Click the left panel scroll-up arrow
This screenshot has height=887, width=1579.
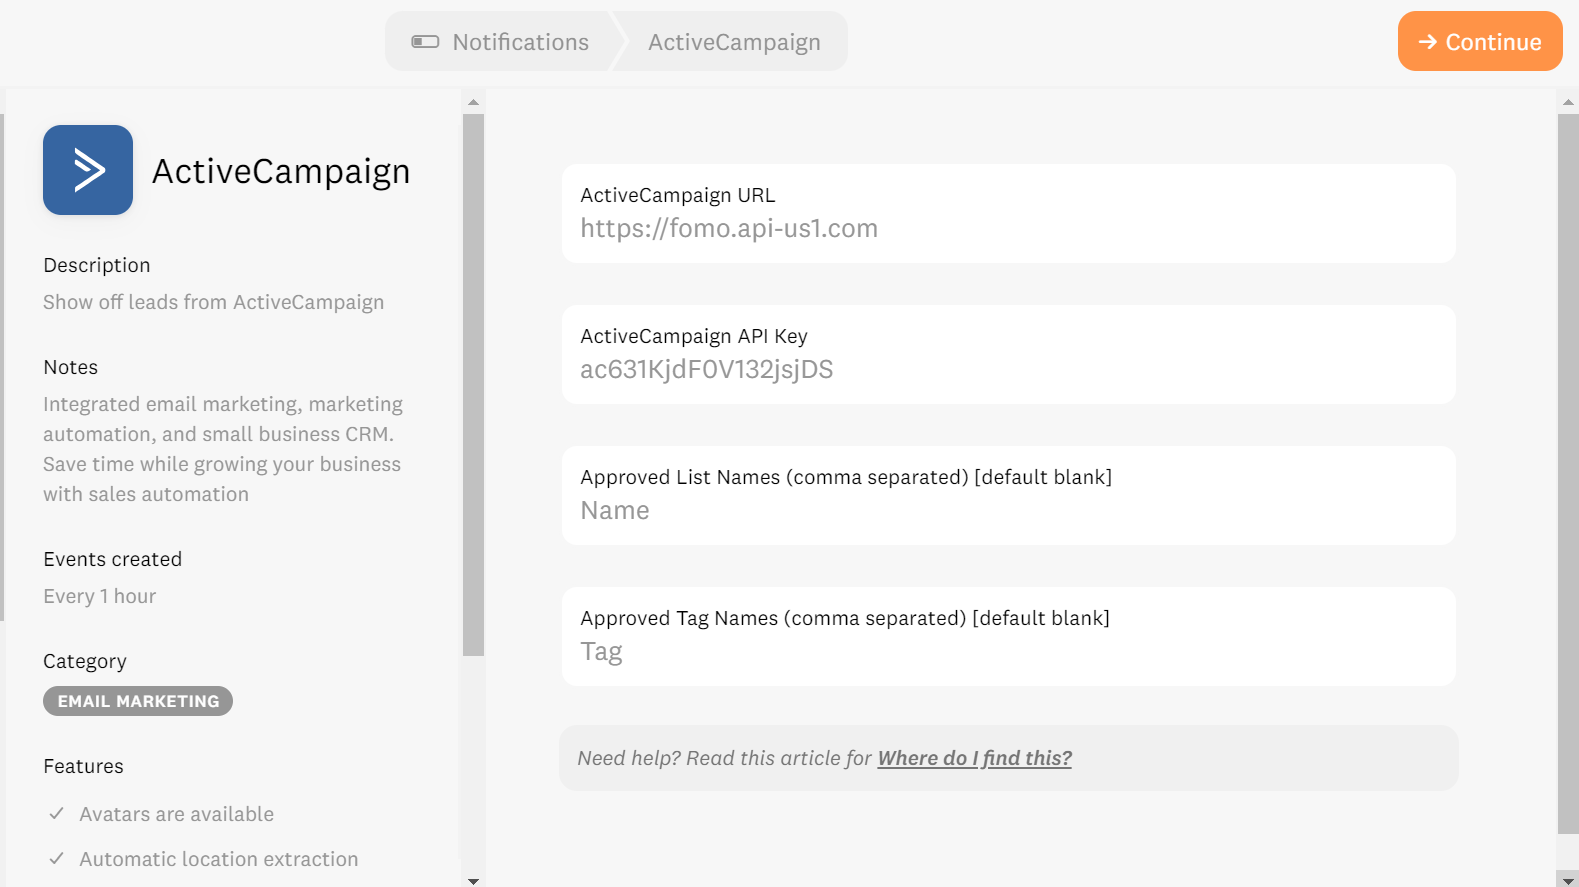474,102
